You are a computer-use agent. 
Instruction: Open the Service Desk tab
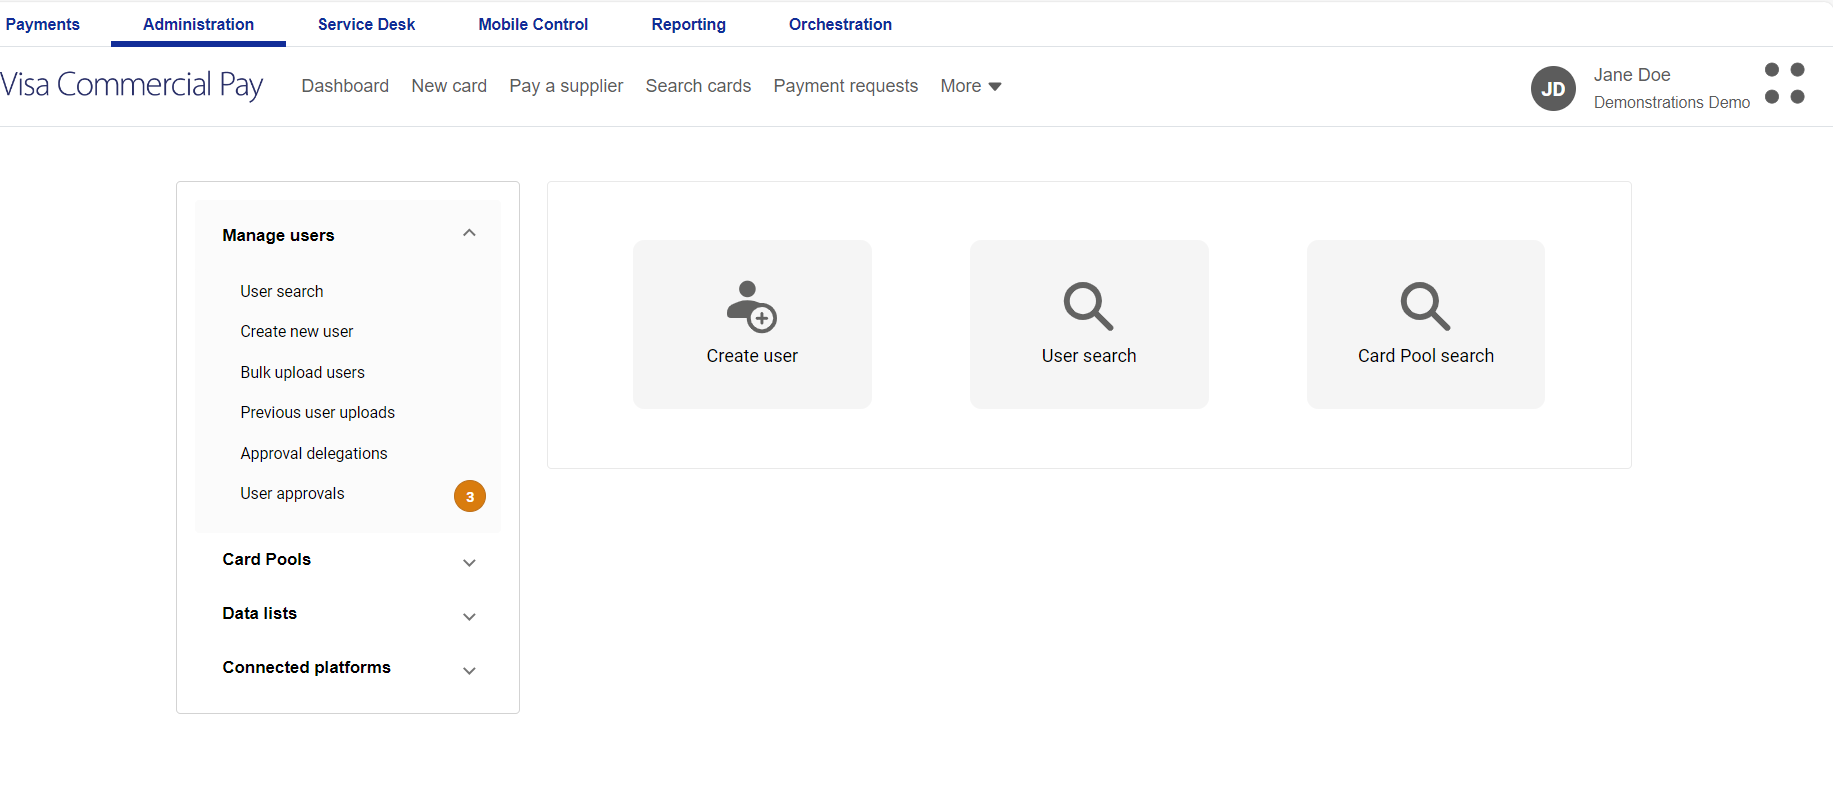click(x=366, y=24)
